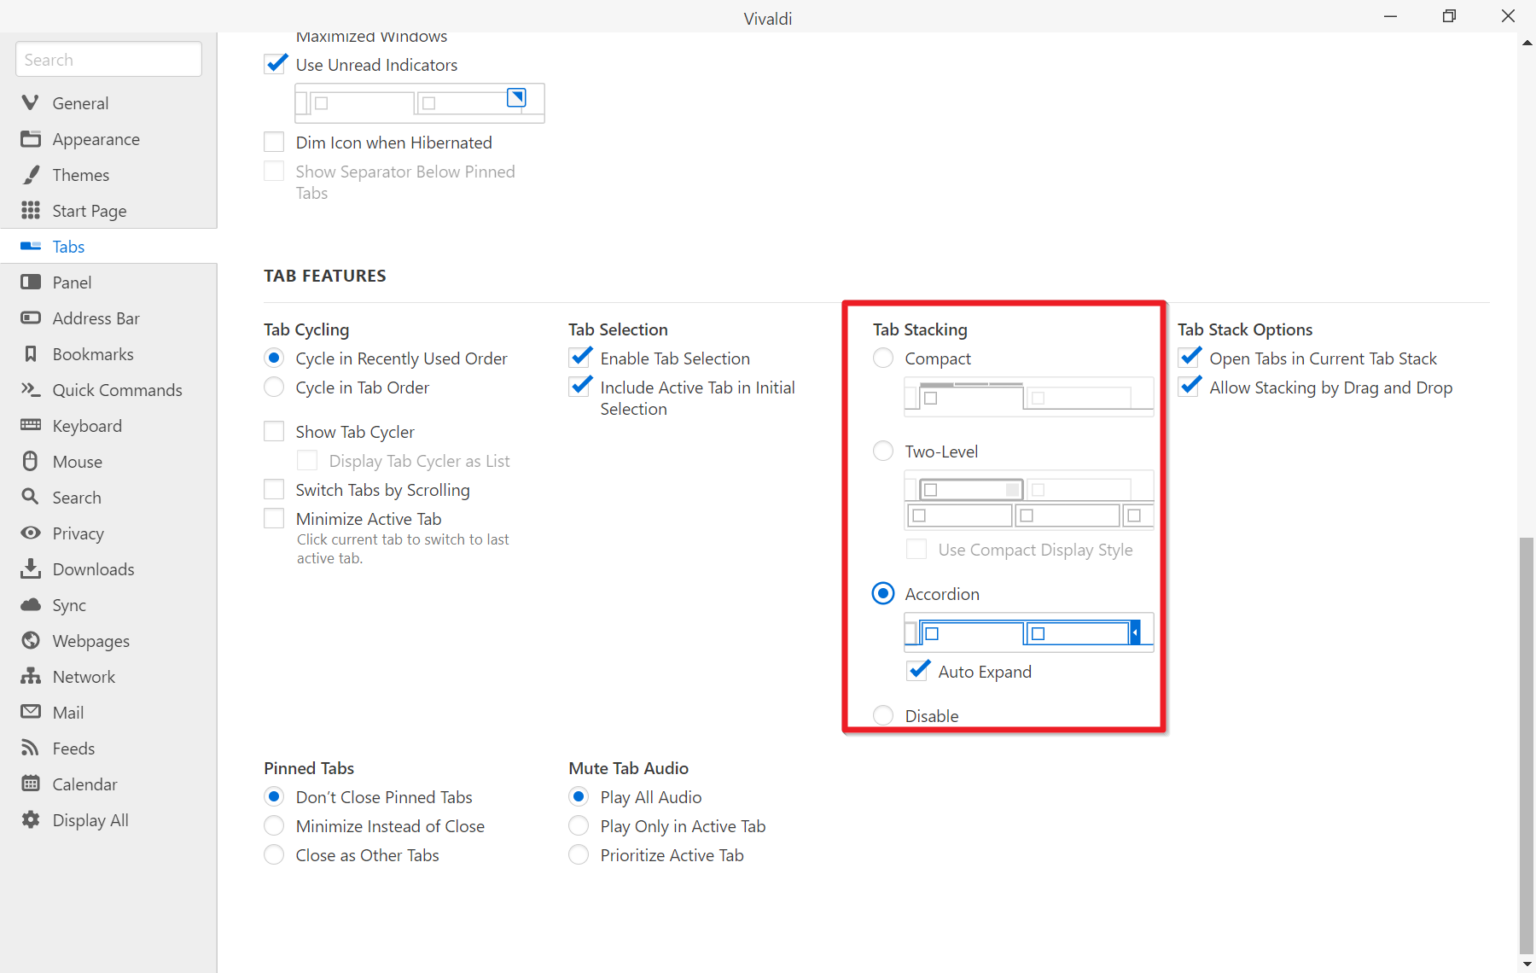
Task: Uncheck Use Unread Indicators
Action: pos(275,63)
